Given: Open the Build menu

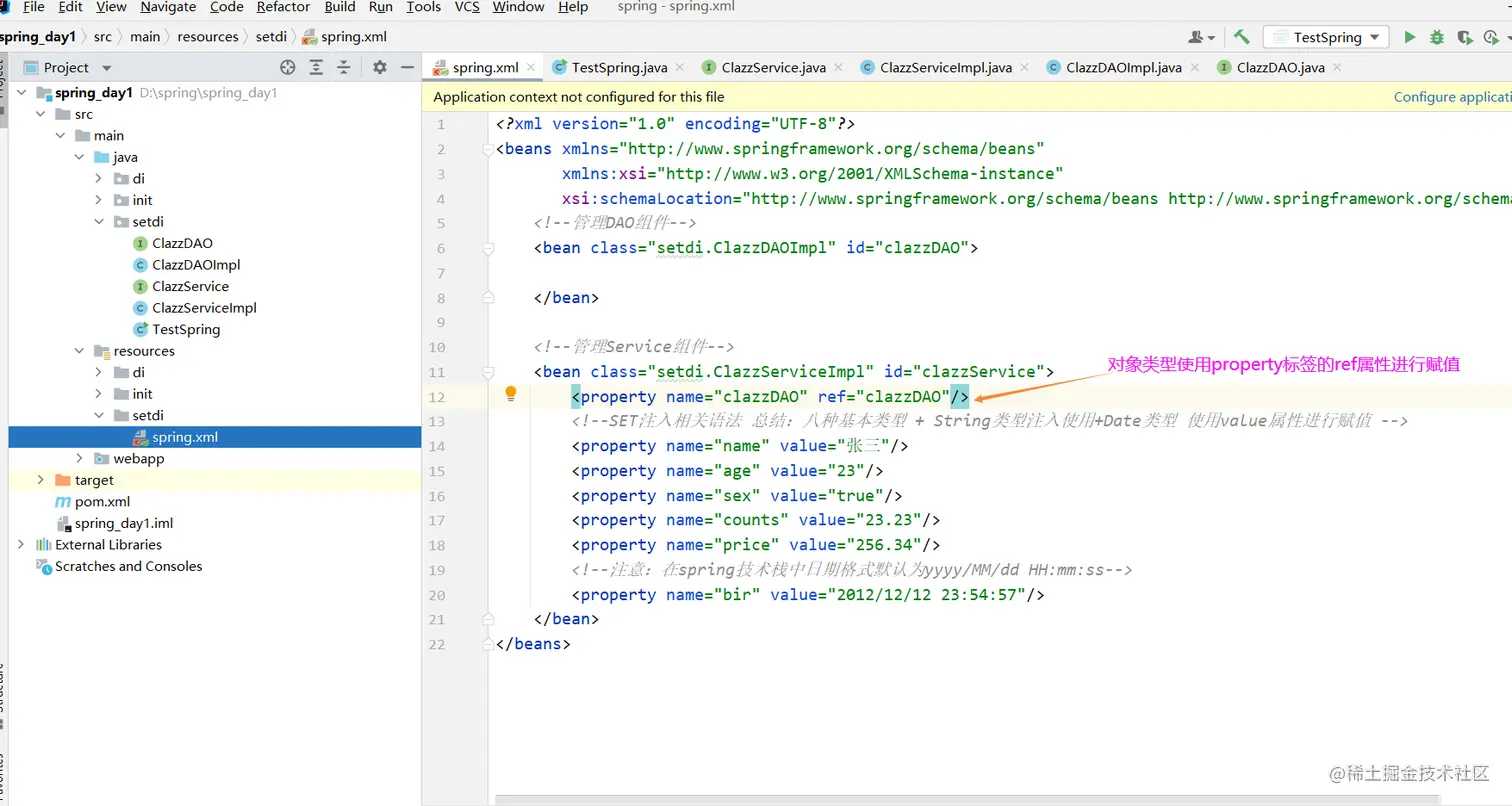Looking at the screenshot, I should click(x=340, y=7).
